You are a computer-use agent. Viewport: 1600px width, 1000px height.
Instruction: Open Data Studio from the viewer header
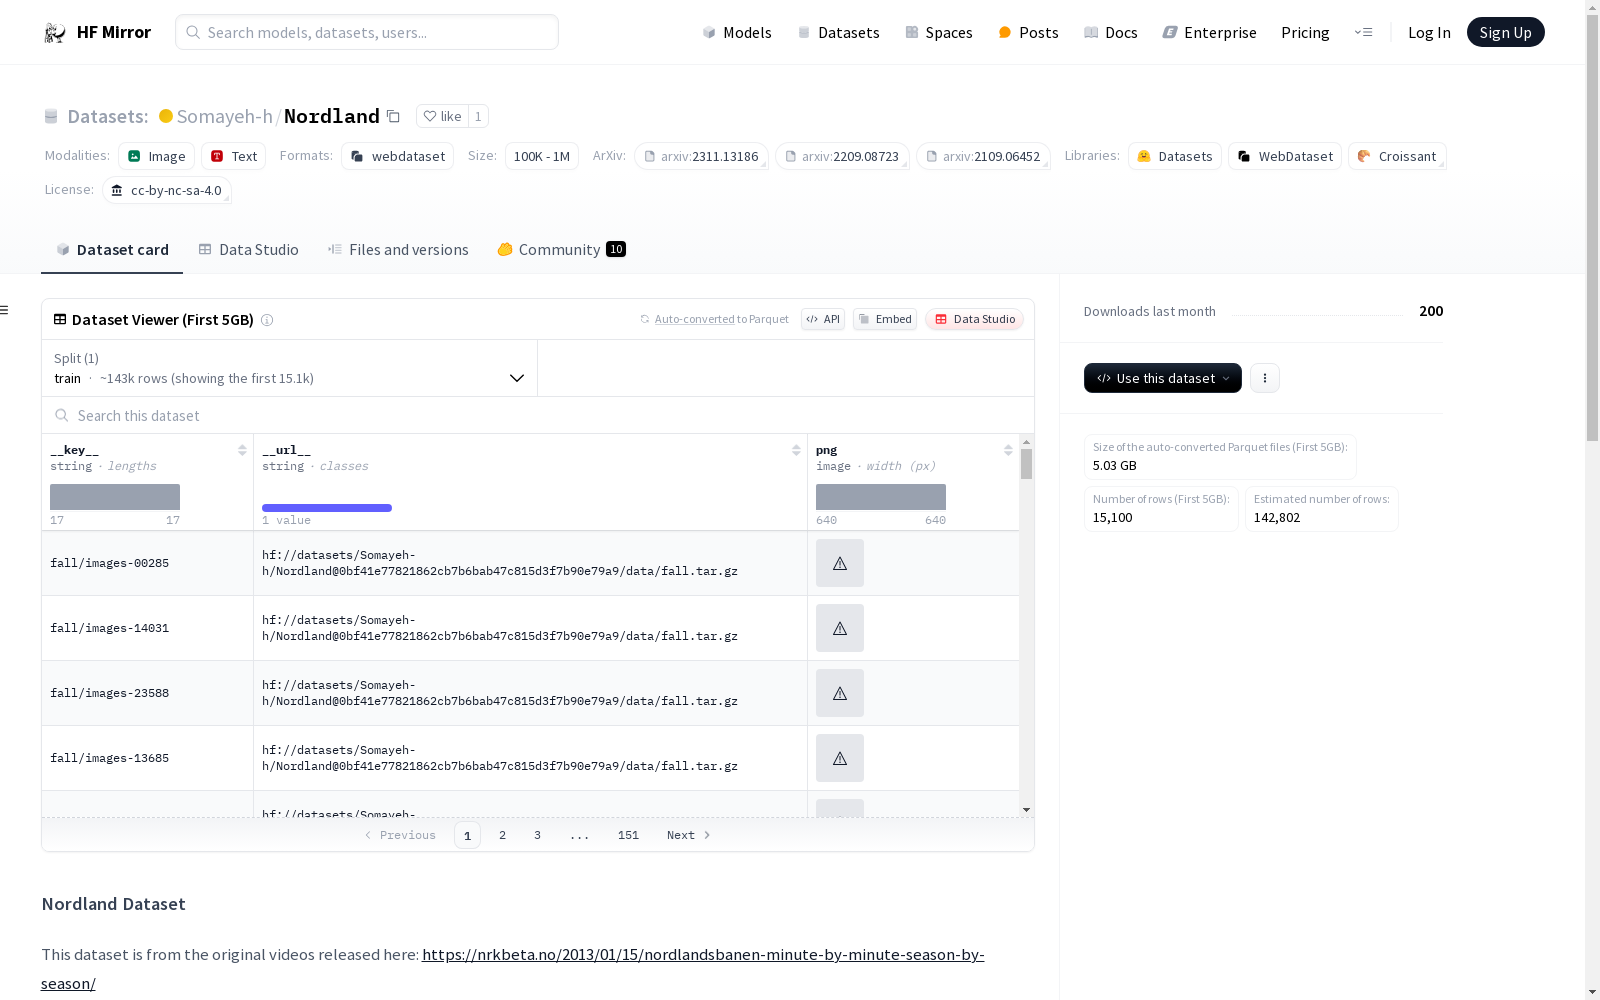[974, 319]
